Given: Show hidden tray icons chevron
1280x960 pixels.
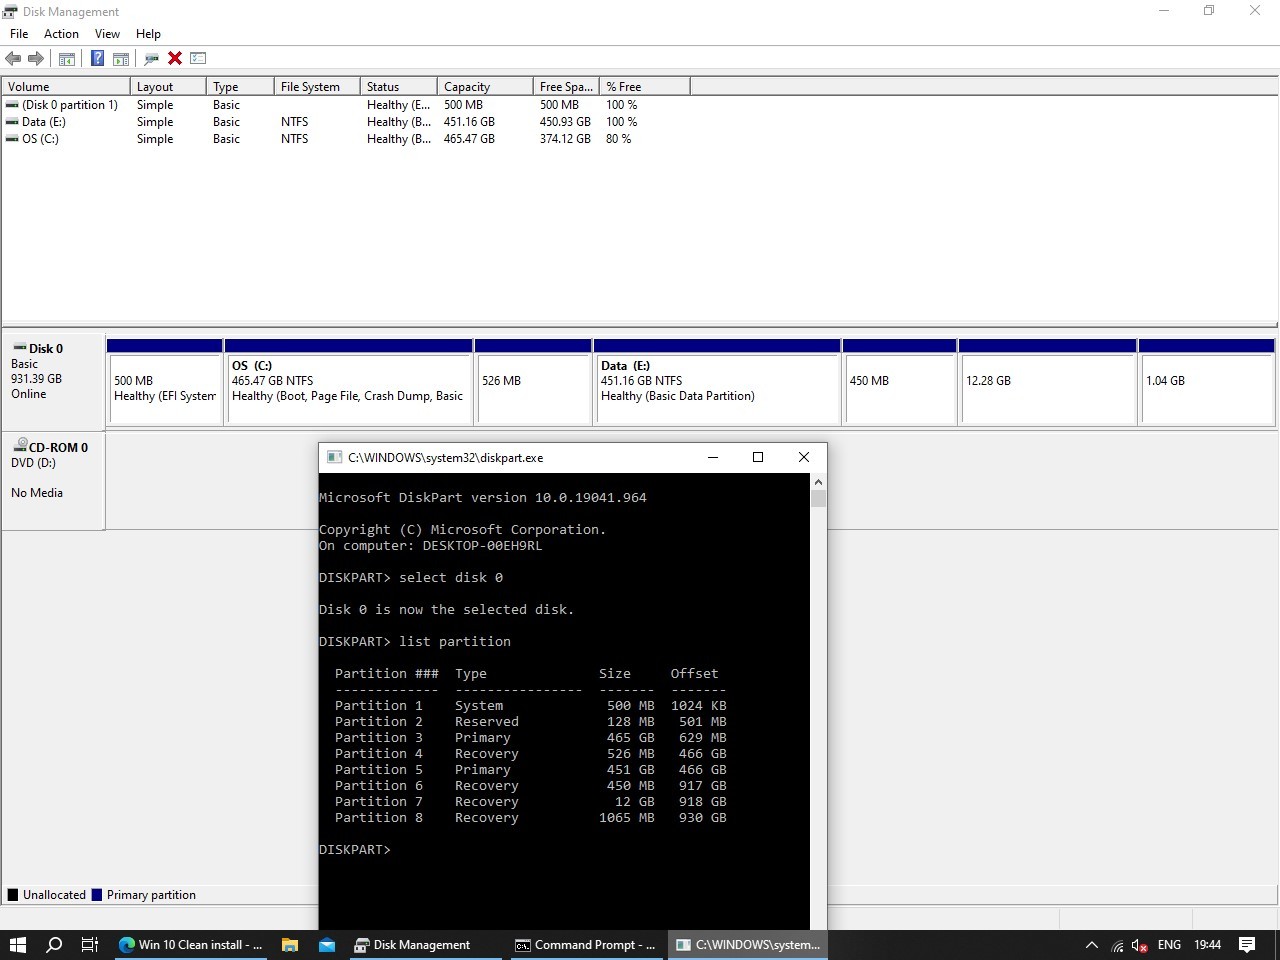Looking at the screenshot, I should [x=1092, y=945].
